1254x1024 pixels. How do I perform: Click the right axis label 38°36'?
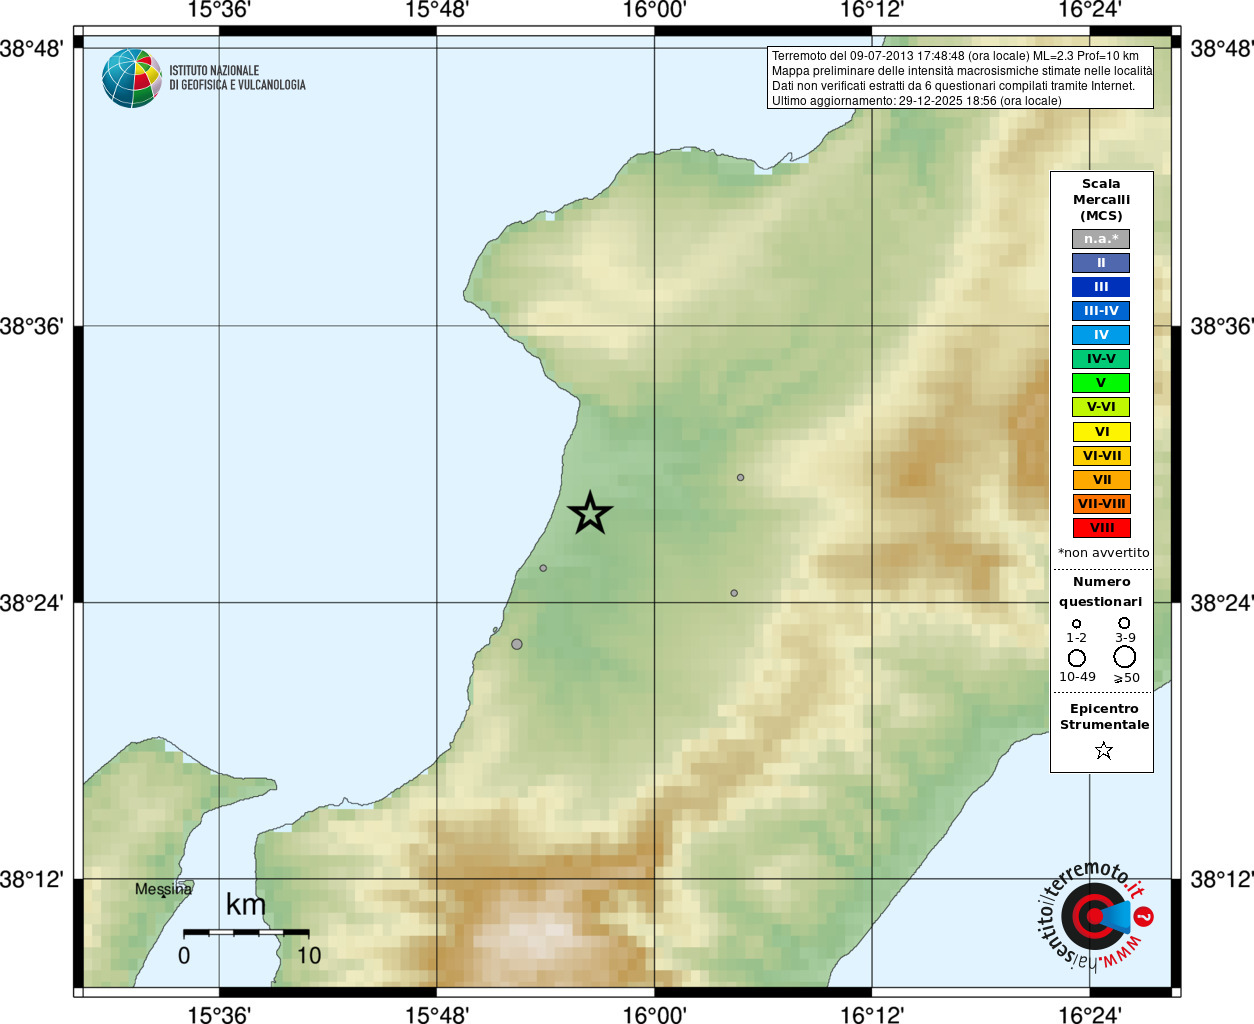(x=1221, y=326)
